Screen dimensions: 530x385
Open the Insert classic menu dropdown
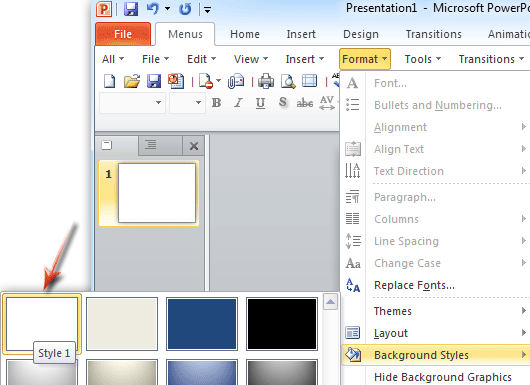pyautogui.click(x=305, y=59)
